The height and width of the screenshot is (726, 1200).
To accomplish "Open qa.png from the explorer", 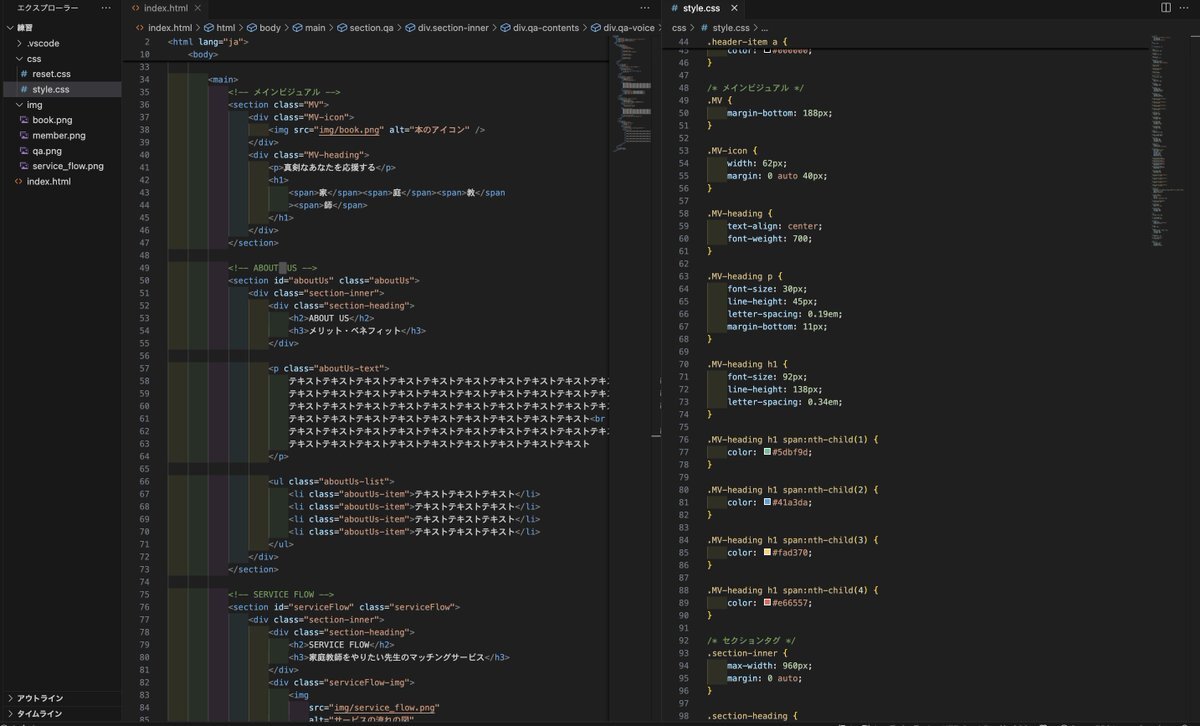I will 47,151.
